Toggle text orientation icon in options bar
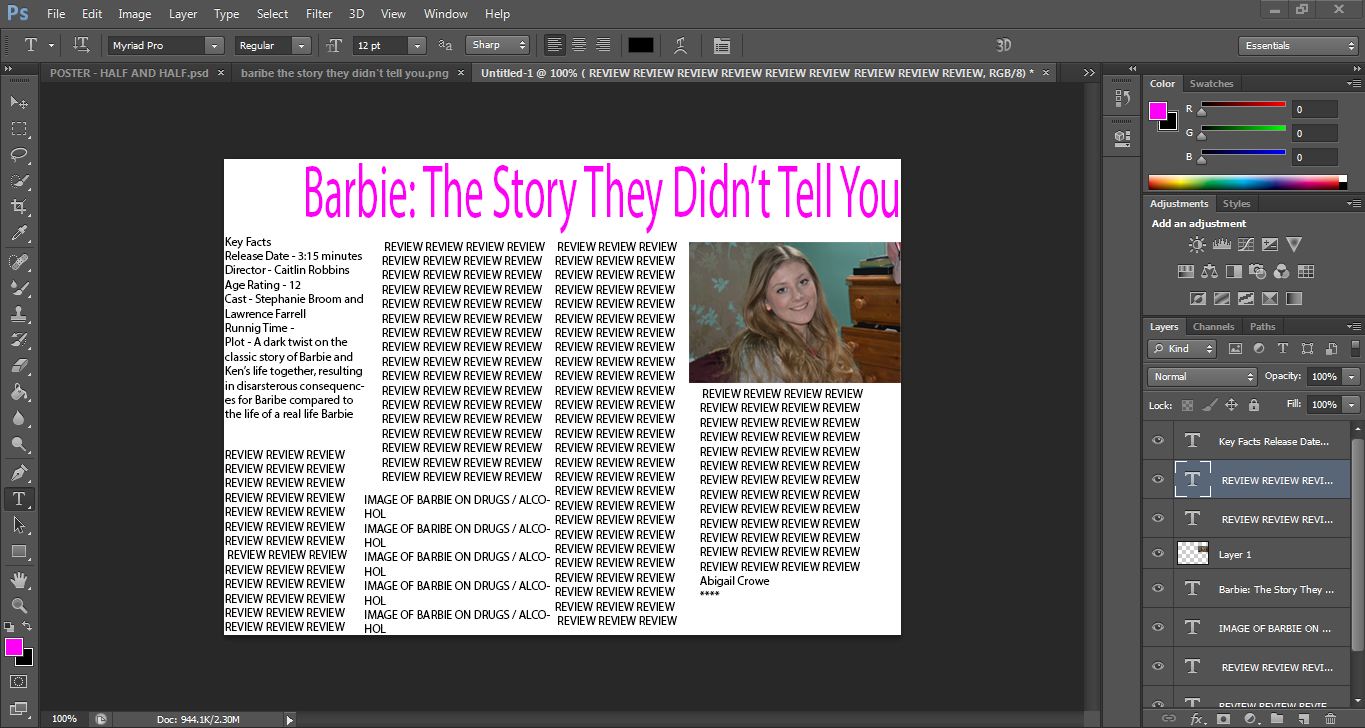The image size is (1365, 728). [x=82, y=45]
